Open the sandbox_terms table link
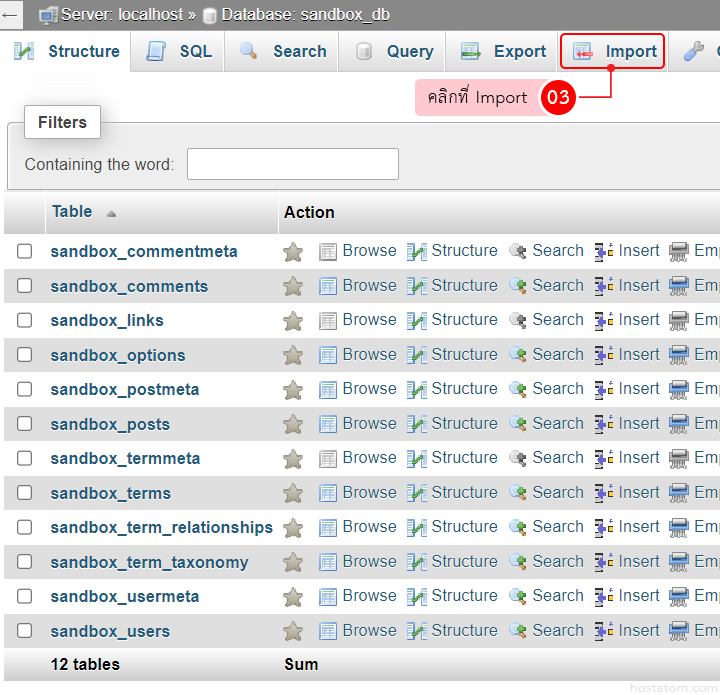Image resolution: width=720 pixels, height=695 pixels. click(110, 493)
